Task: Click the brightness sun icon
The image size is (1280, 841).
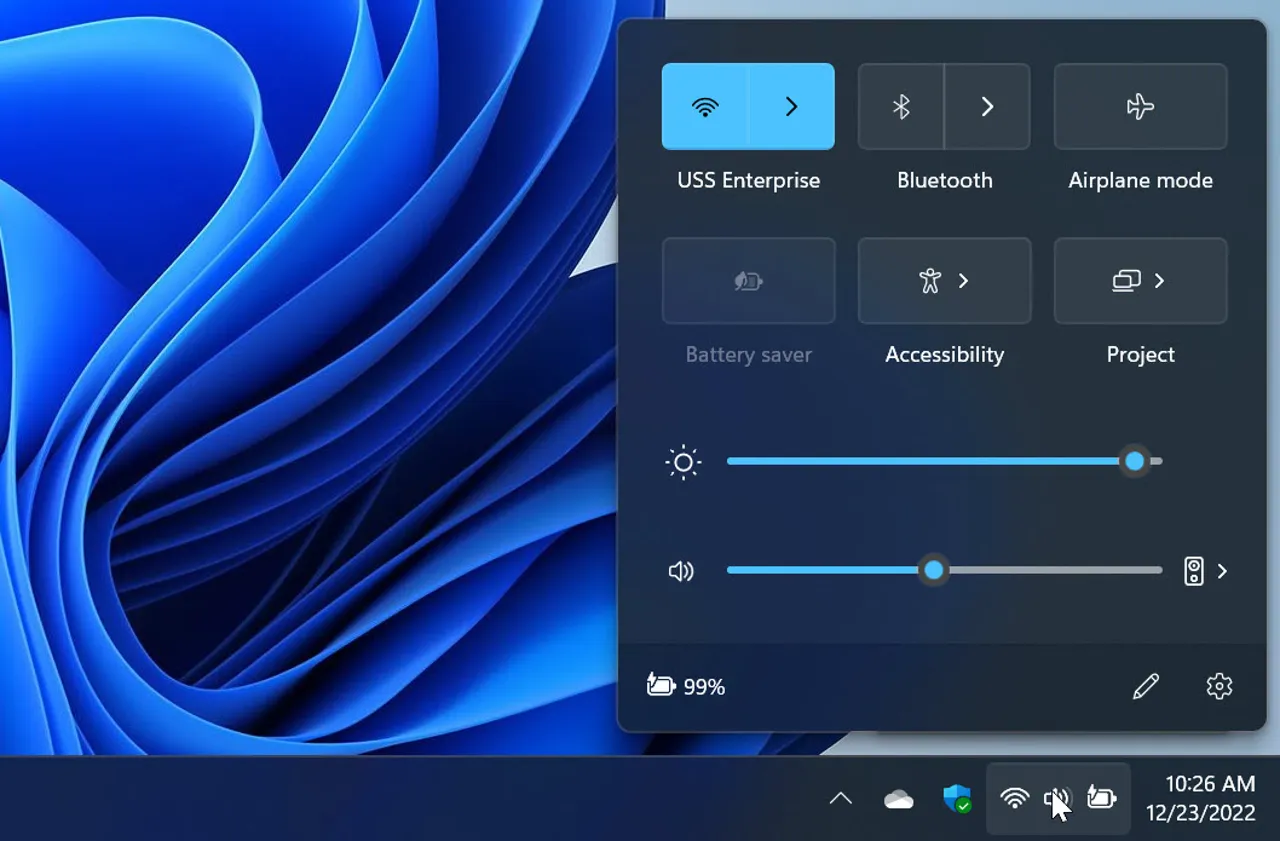Action: coord(684,462)
